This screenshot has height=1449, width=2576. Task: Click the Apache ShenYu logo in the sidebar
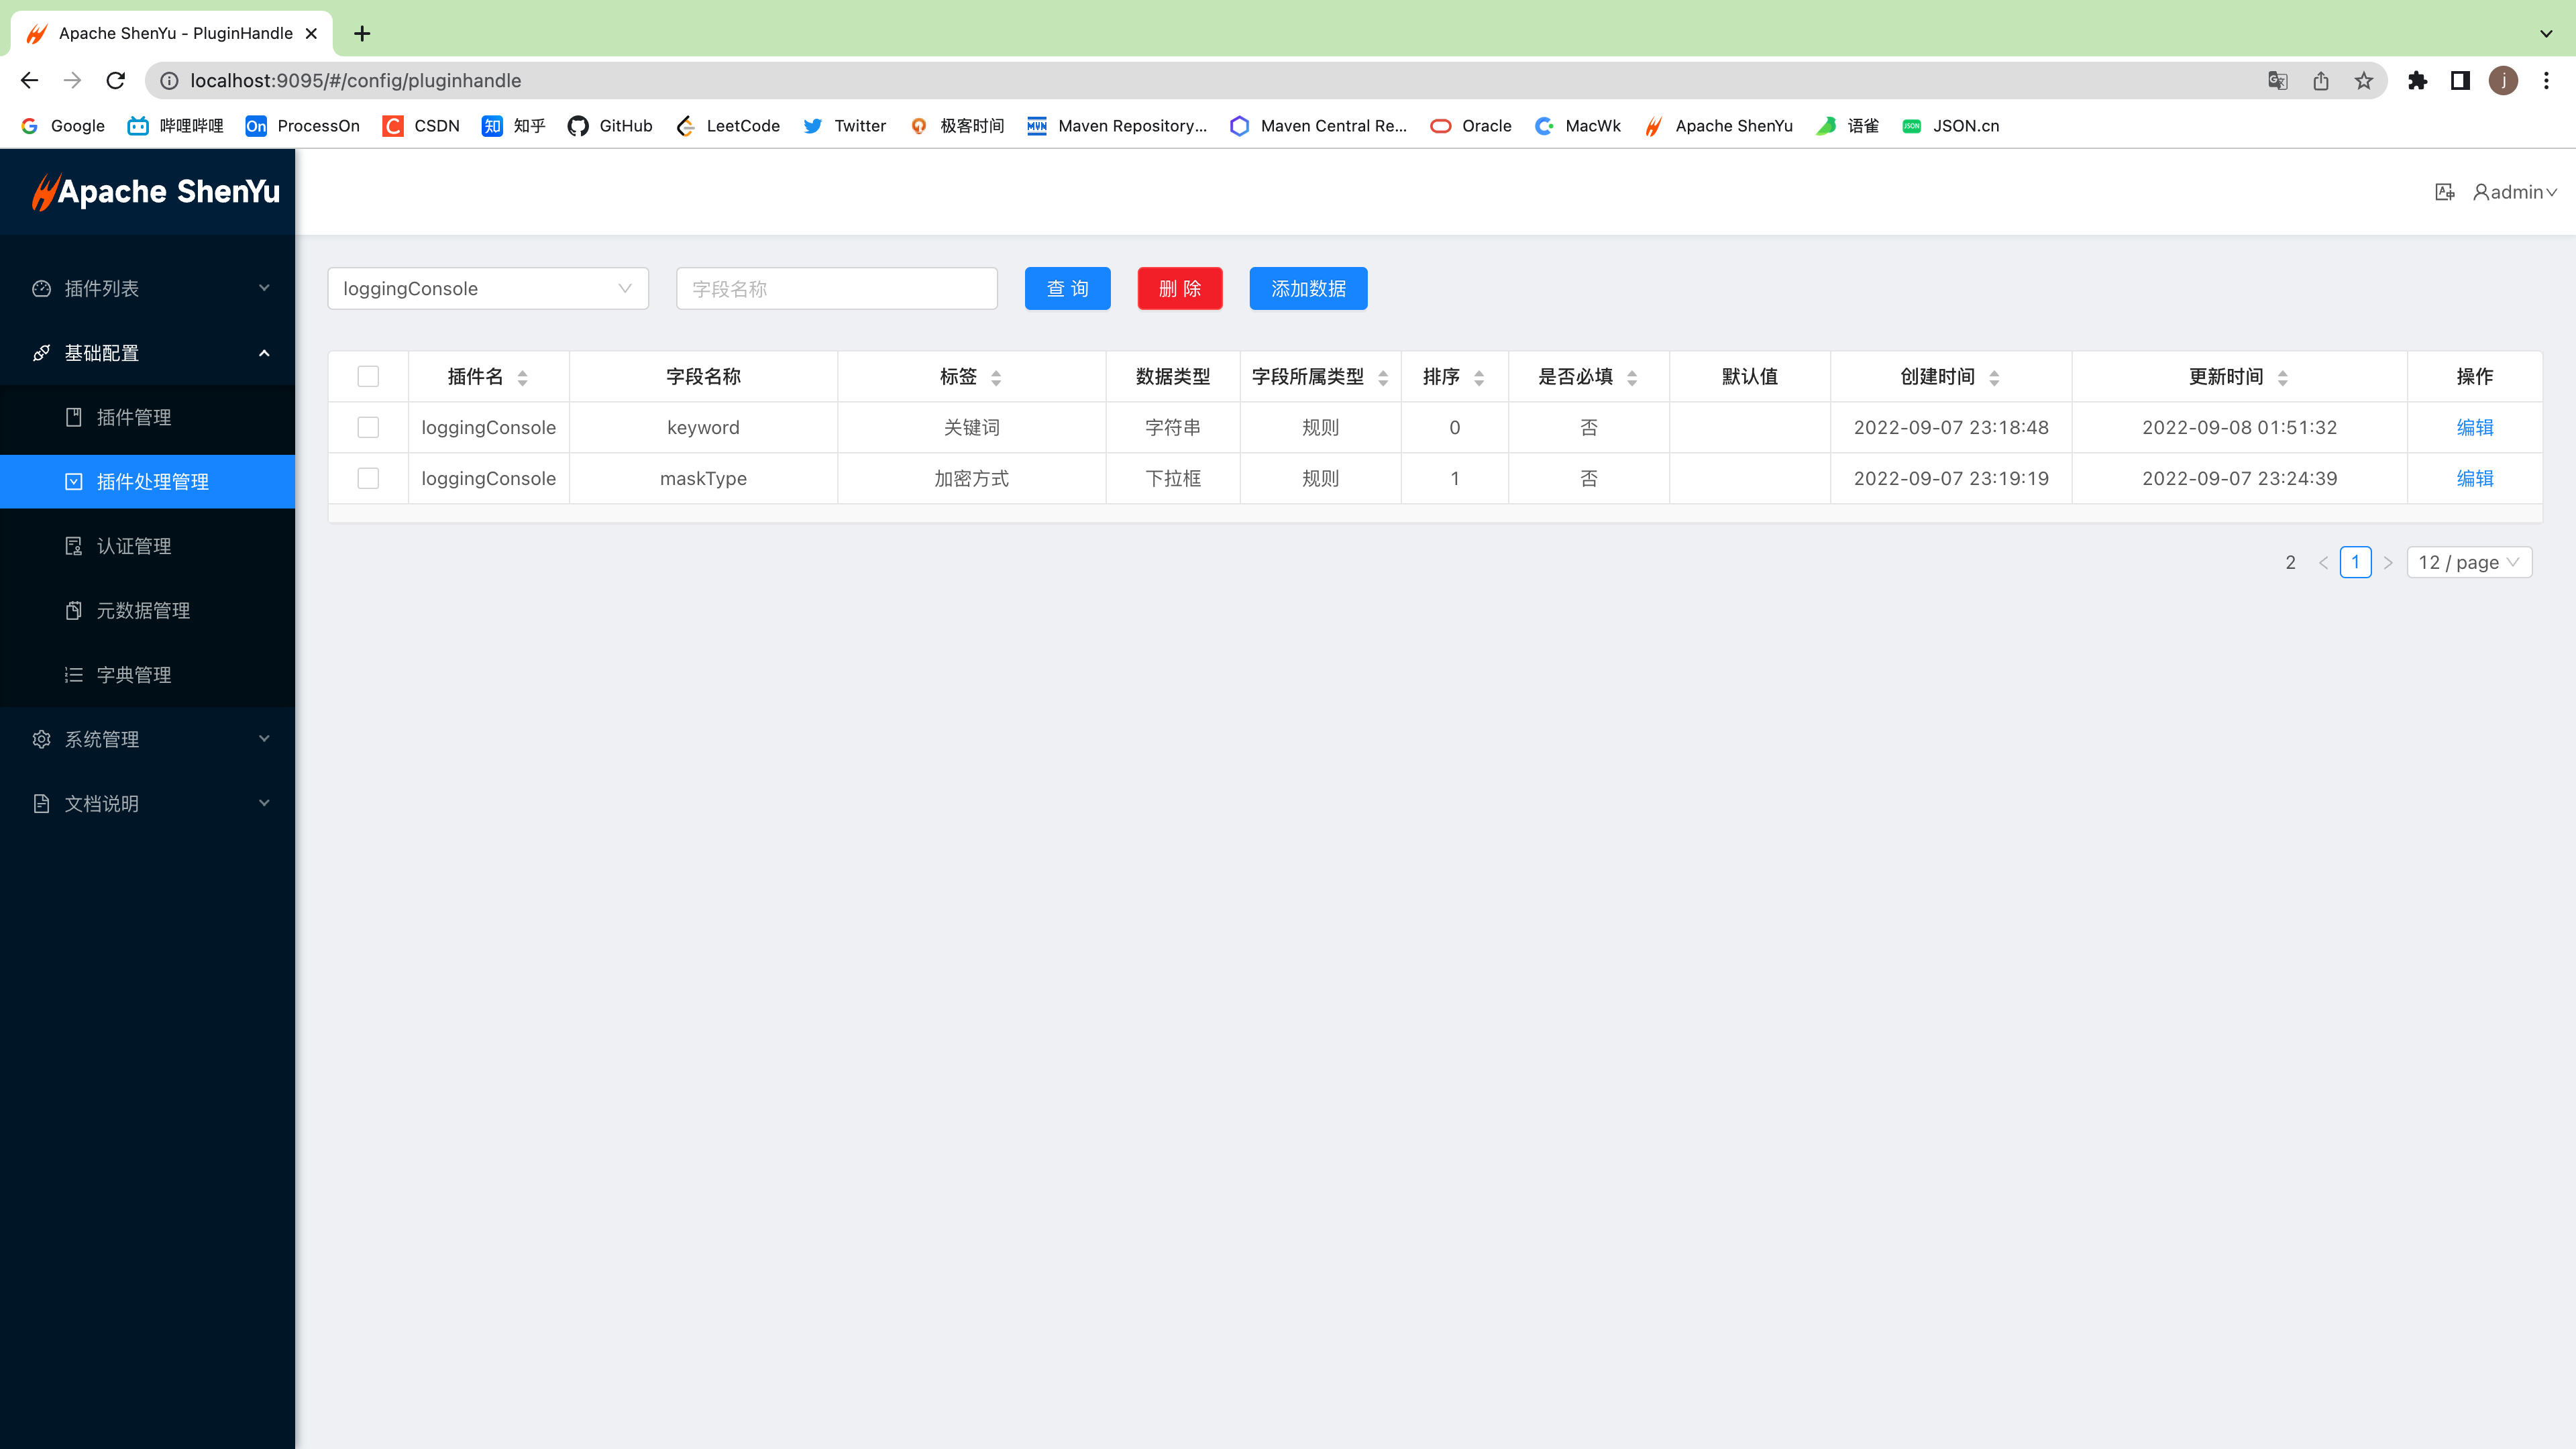pyautogui.click(x=155, y=192)
